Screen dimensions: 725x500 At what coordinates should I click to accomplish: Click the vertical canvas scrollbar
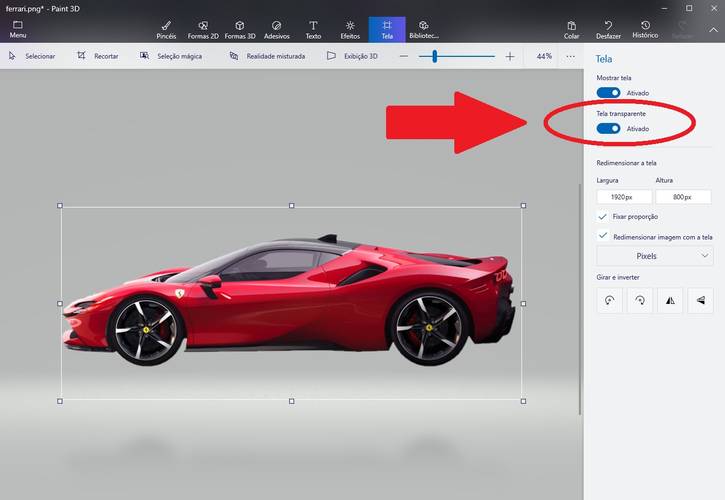pyautogui.click(x=580, y=300)
